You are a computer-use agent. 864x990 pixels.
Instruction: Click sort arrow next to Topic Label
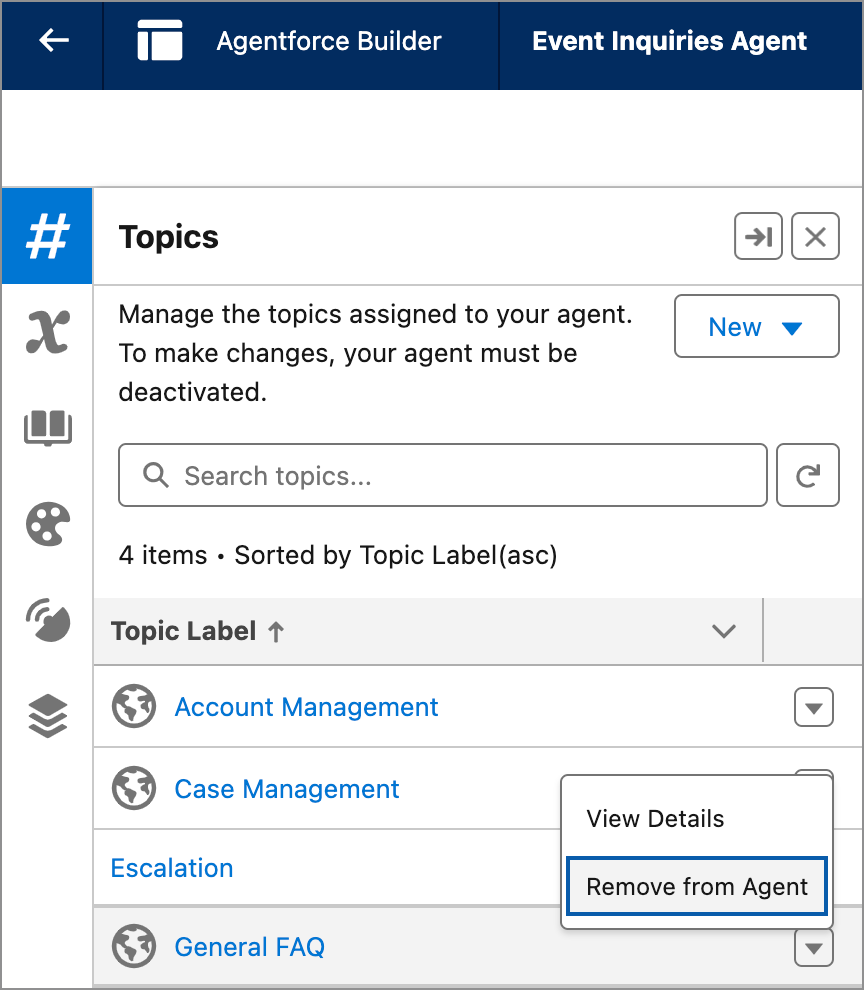[276, 631]
